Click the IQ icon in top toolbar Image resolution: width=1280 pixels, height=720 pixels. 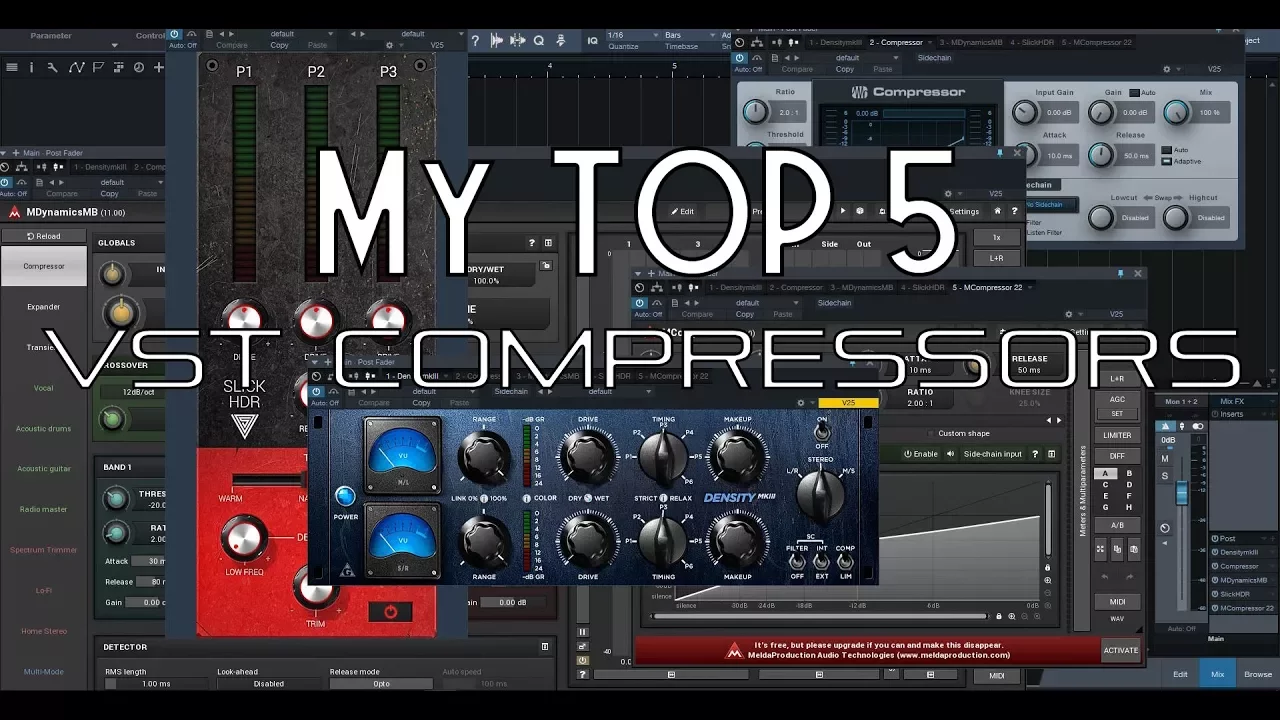[593, 40]
